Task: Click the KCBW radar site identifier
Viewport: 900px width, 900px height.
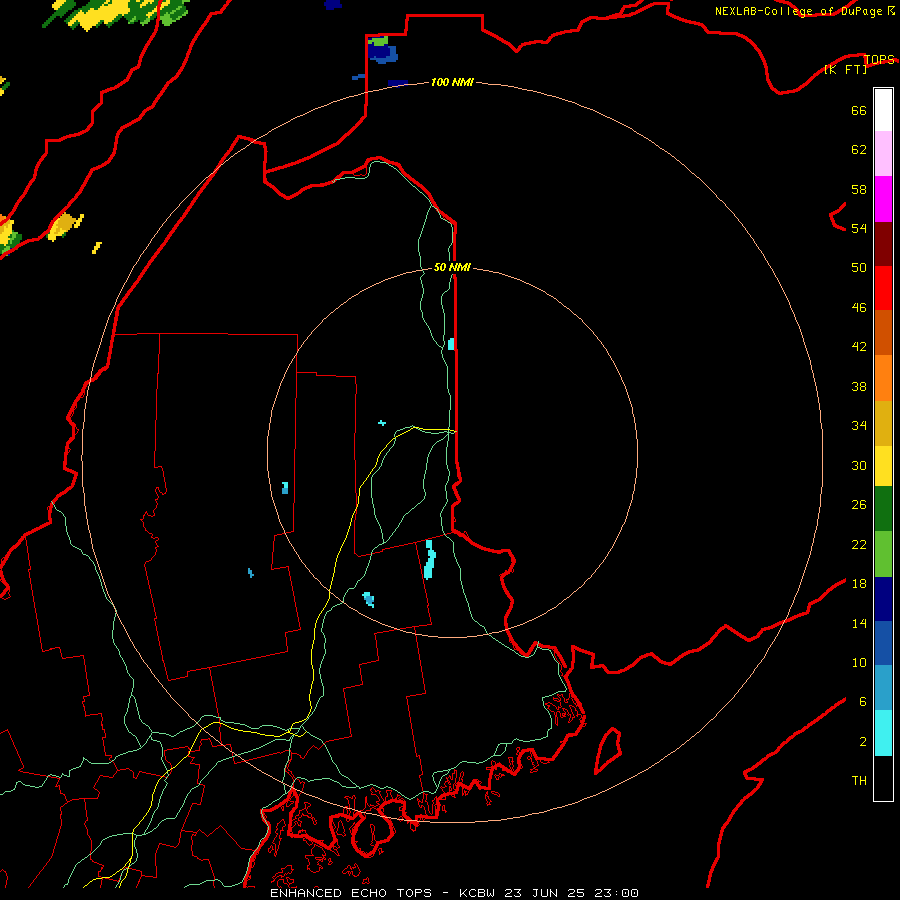Action: coord(479,893)
